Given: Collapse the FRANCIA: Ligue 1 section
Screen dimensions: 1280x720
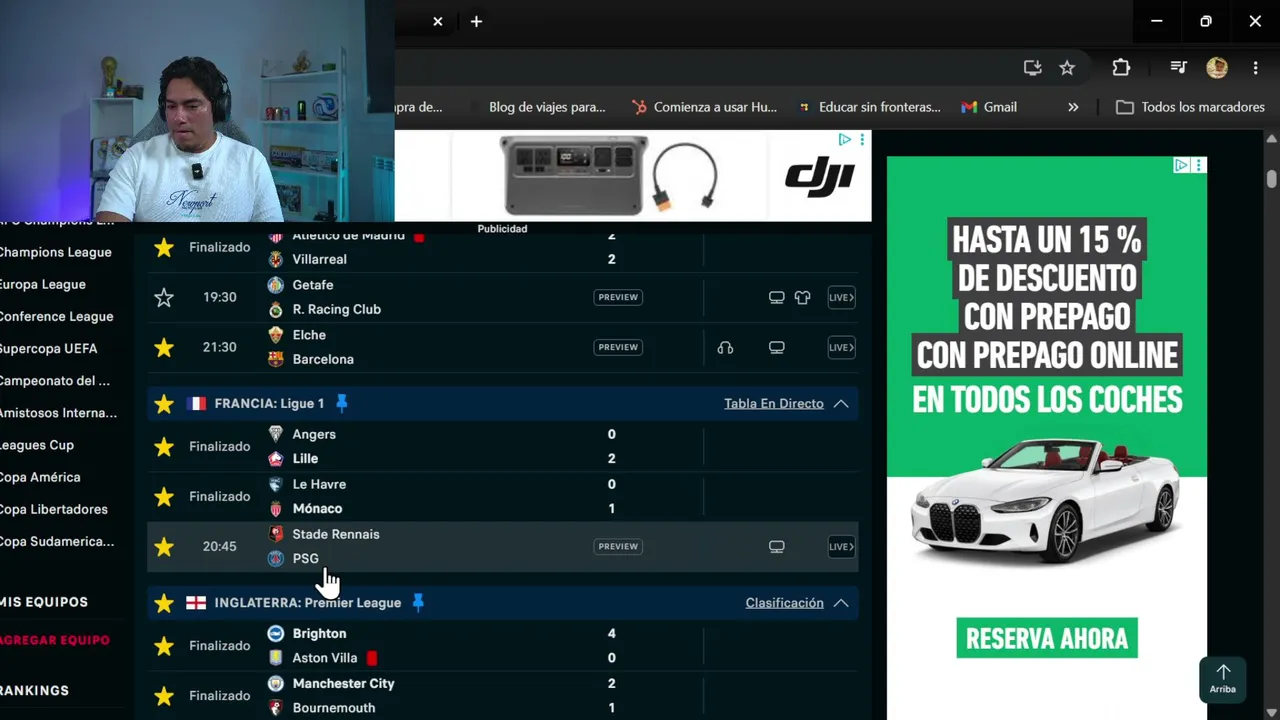Looking at the screenshot, I should [x=841, y=403].
